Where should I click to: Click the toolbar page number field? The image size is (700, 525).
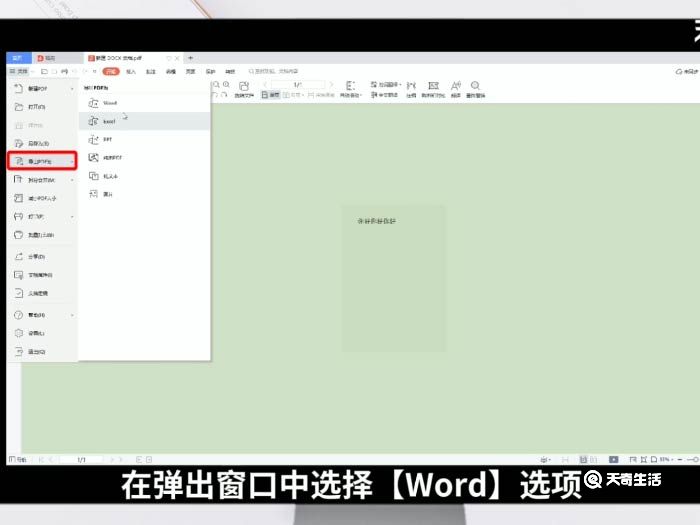[x=298, y=84]
